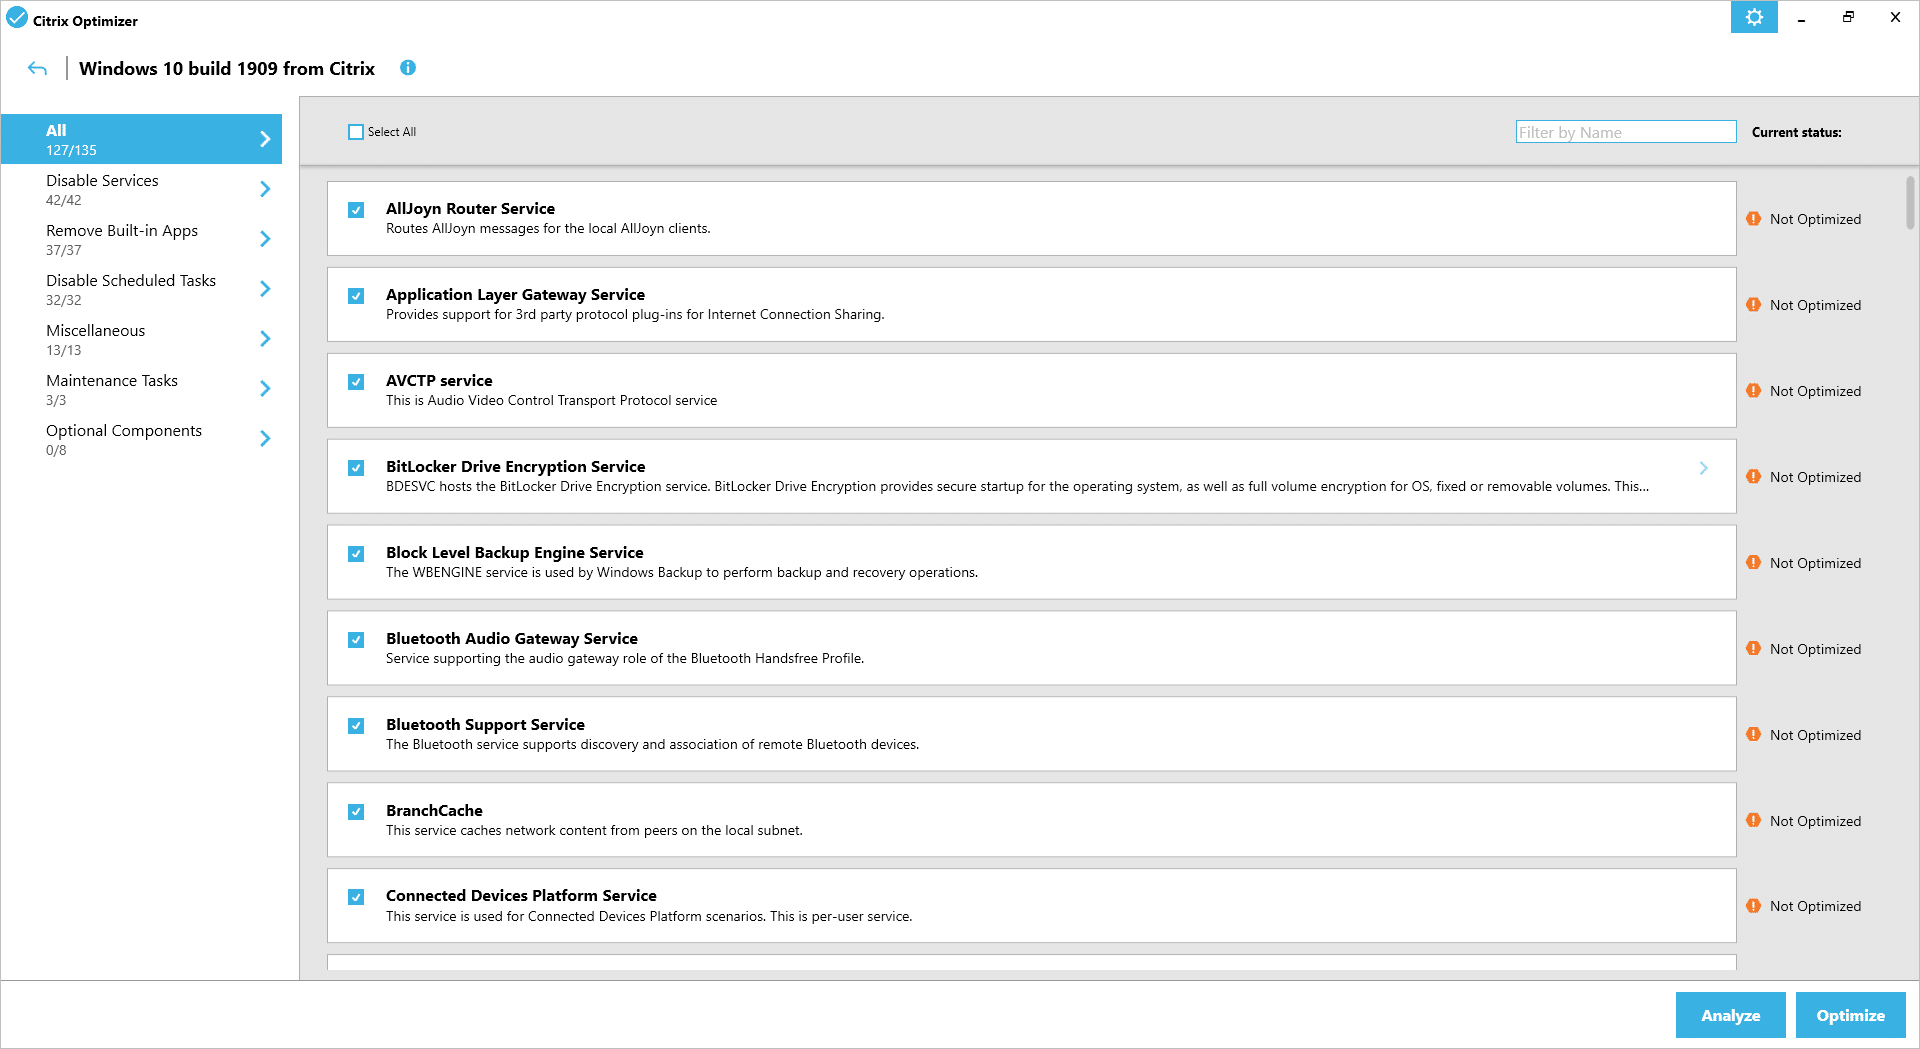
Task: Check the Select All checkbox
Action: (356, 132)
